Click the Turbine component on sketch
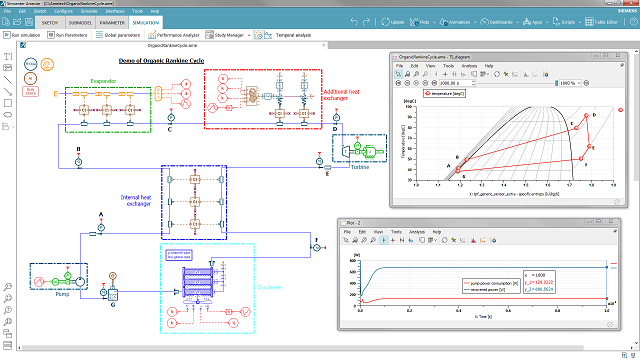 346,151
